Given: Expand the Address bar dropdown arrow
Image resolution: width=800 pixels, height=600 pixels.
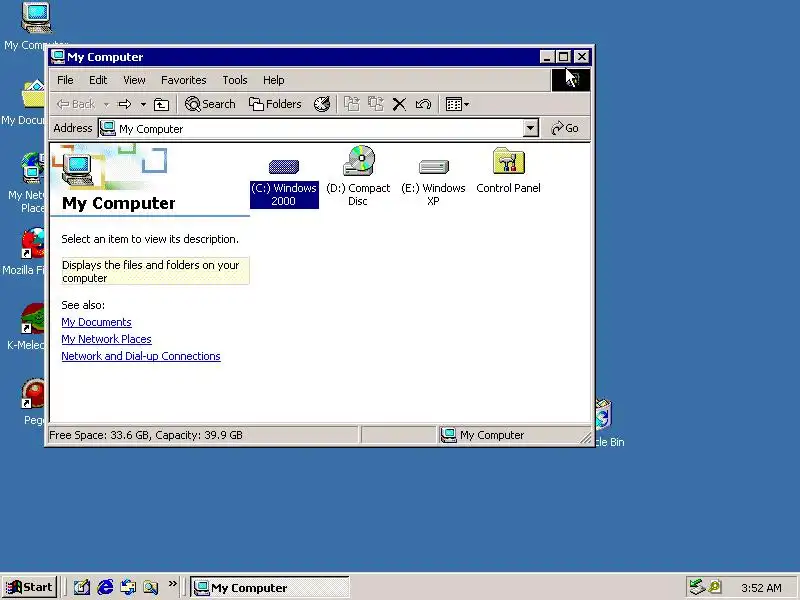Looking at the screenshot, I should pos(531,129).
